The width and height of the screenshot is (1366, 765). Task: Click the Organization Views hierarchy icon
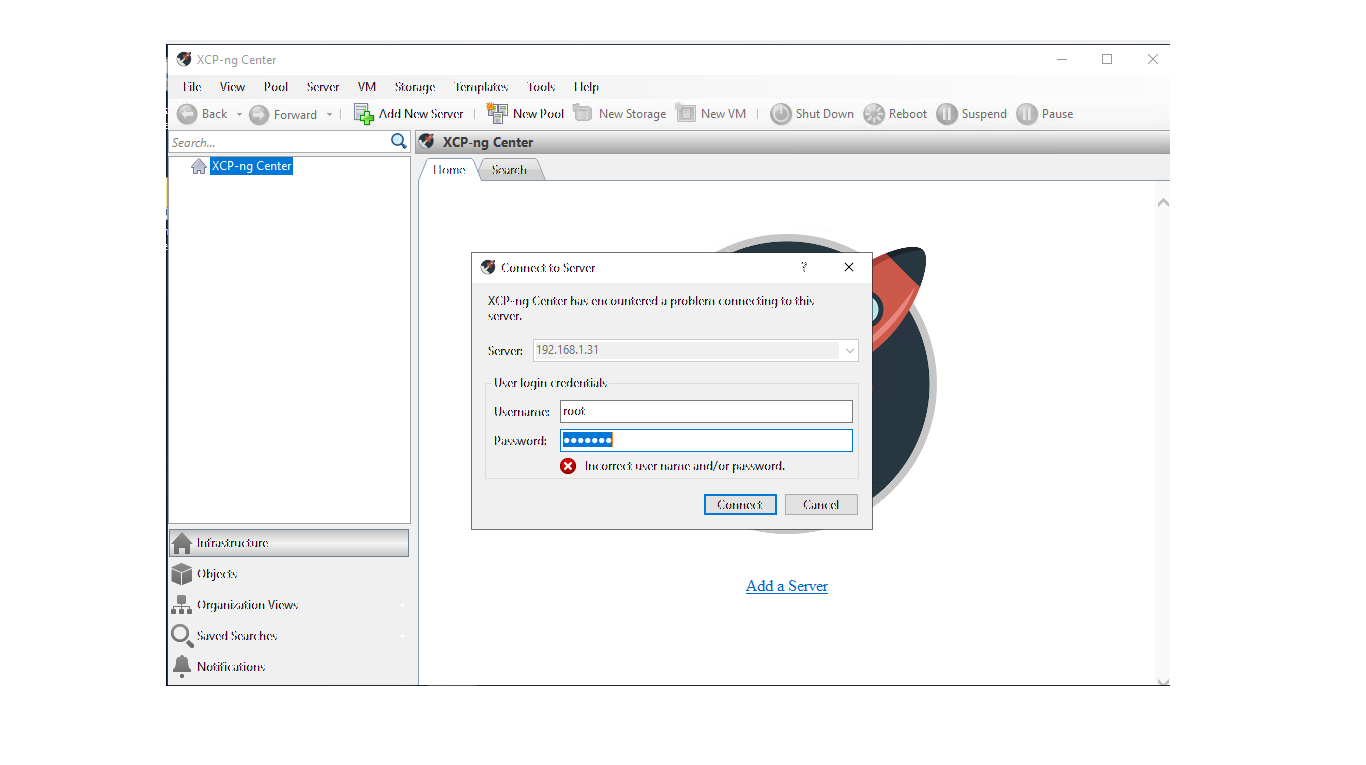182,605
